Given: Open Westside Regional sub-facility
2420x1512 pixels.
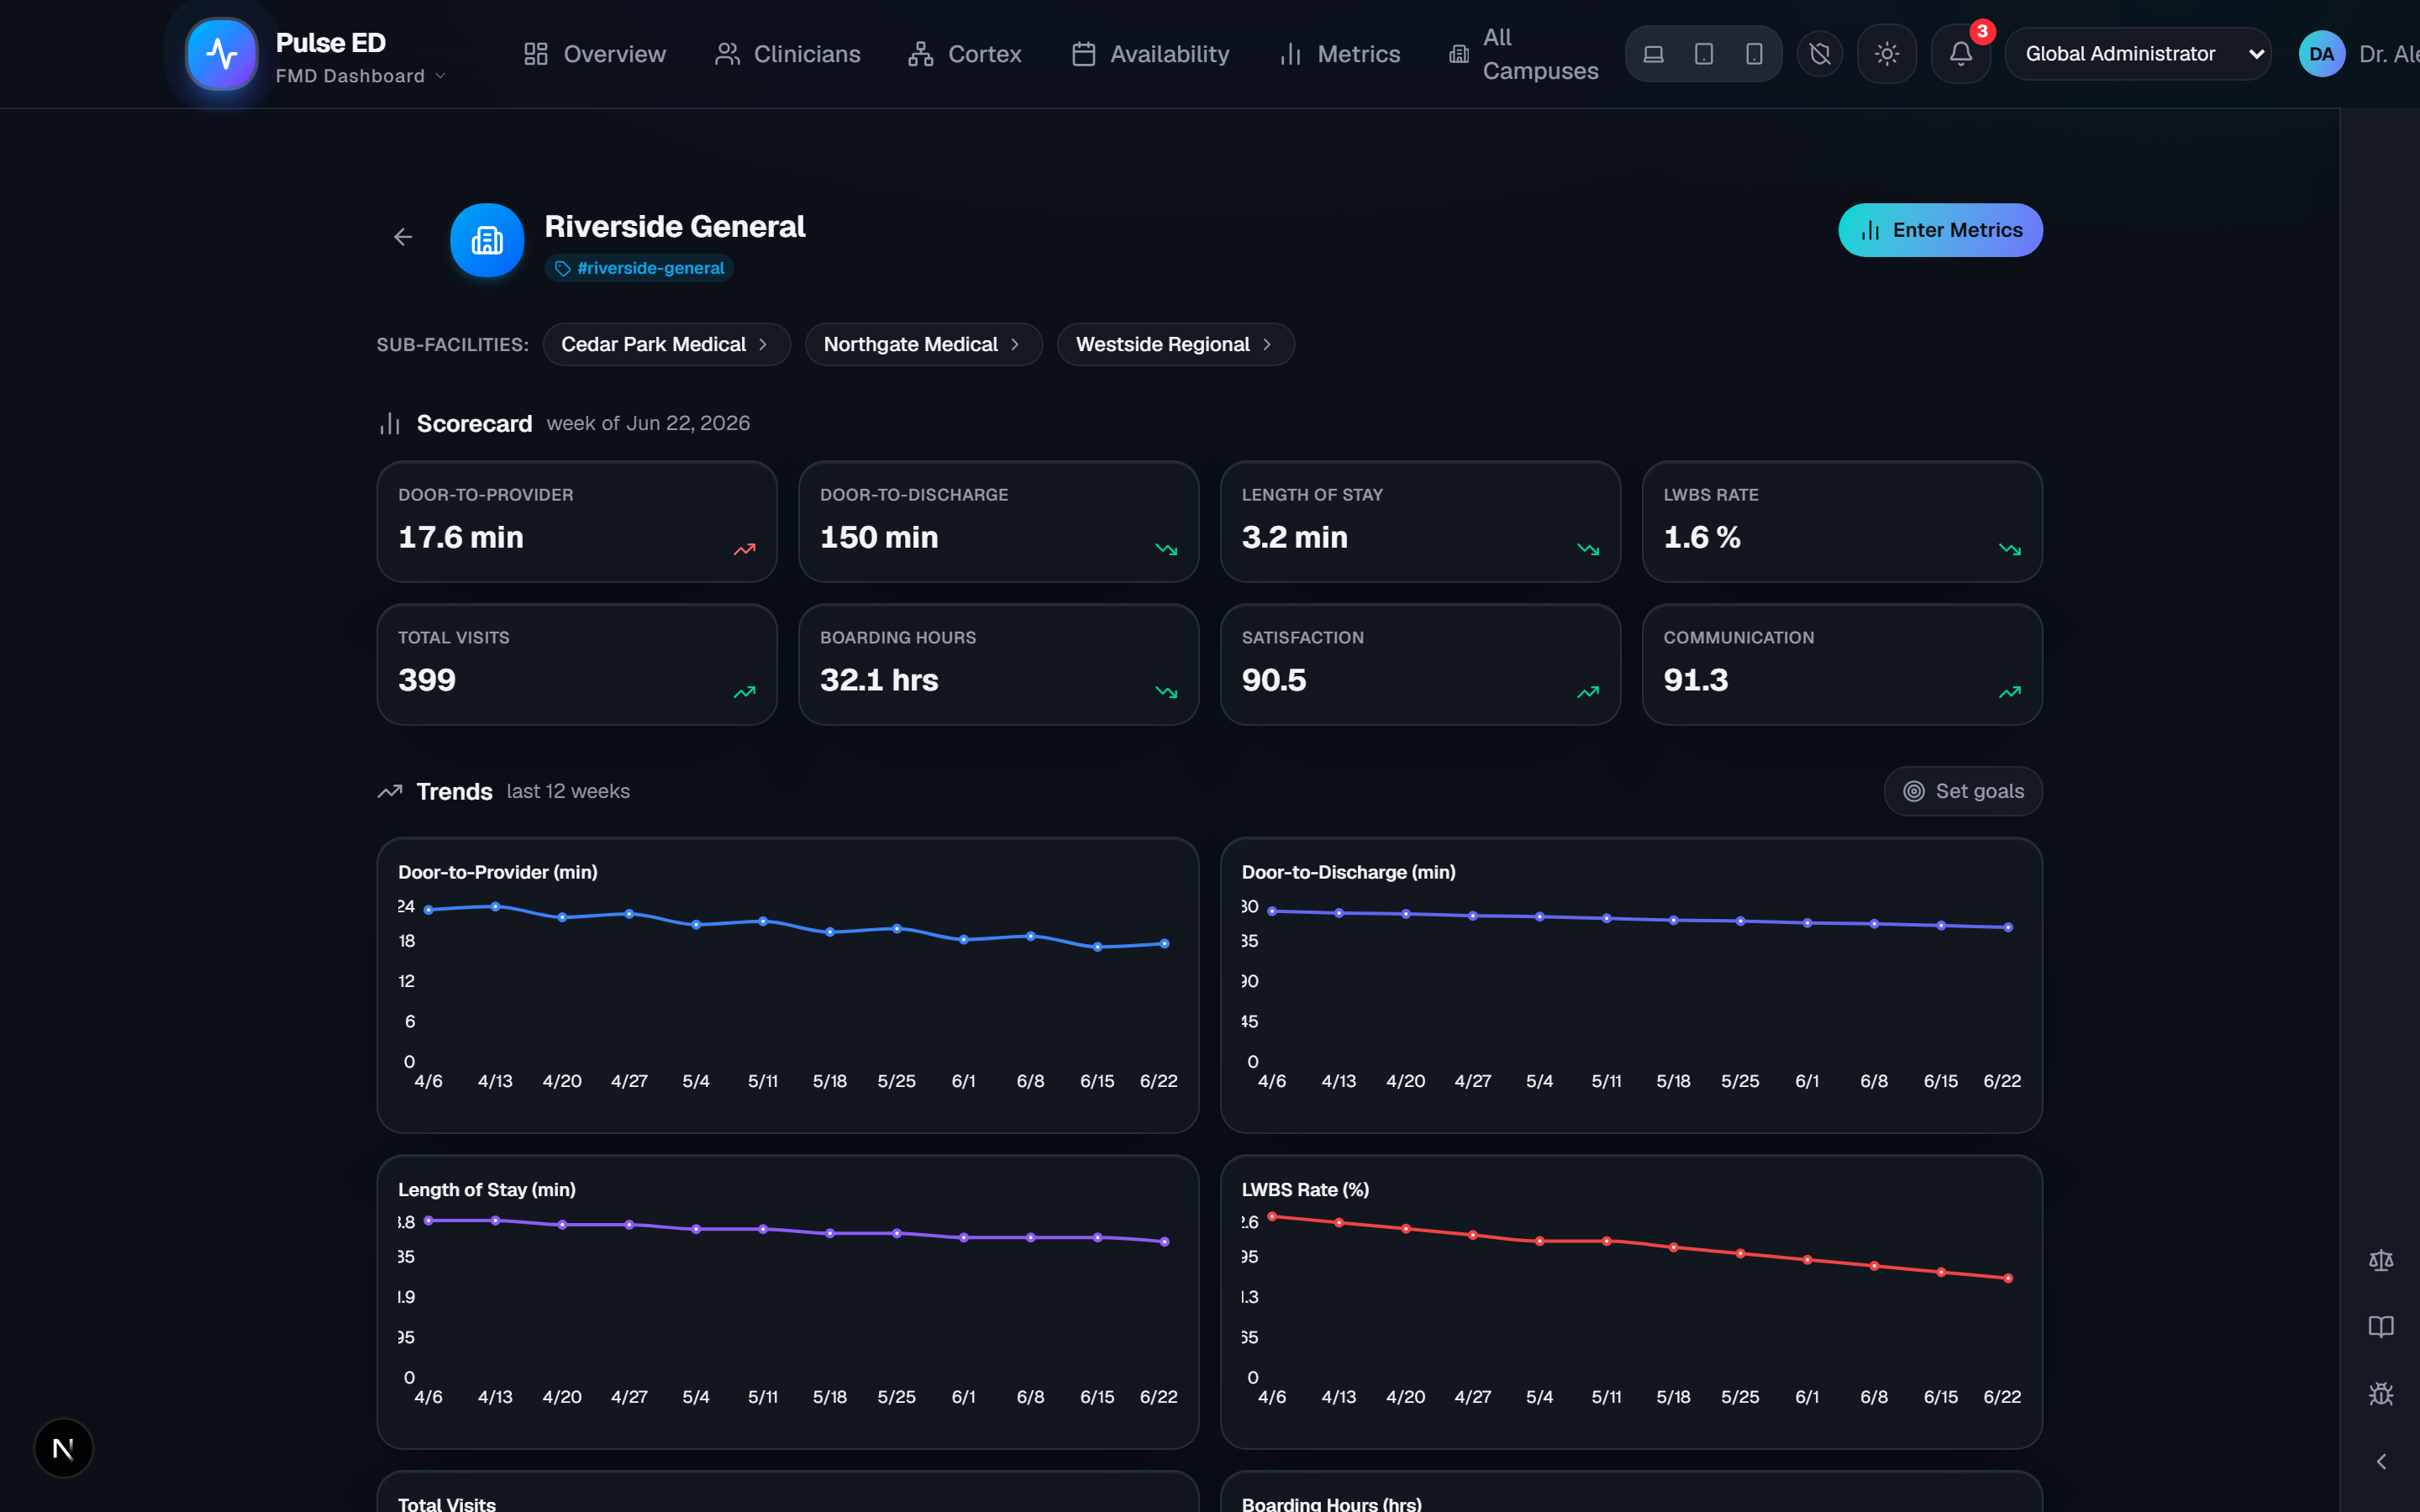Looking at the screenshot, I should (1175, 344).
